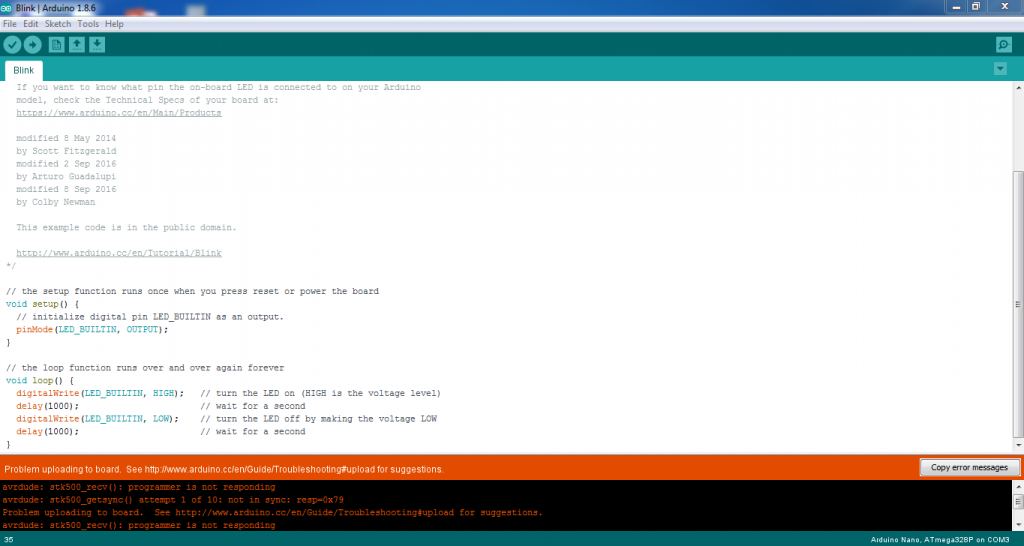Open the Sketch menu

(58, 24)
